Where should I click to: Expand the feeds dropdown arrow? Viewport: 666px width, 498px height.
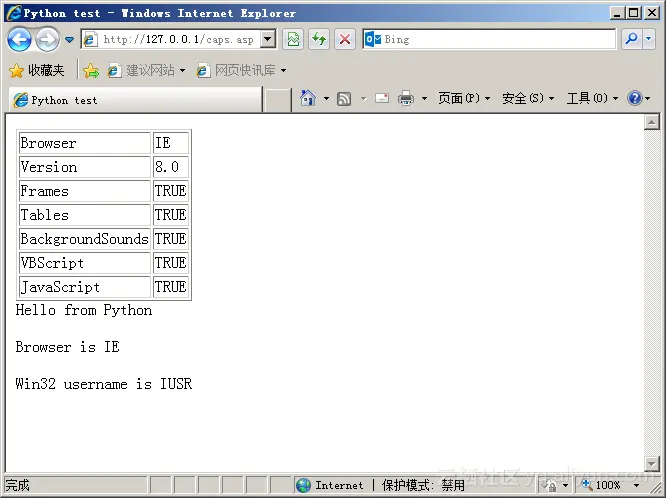coord(364,99)
